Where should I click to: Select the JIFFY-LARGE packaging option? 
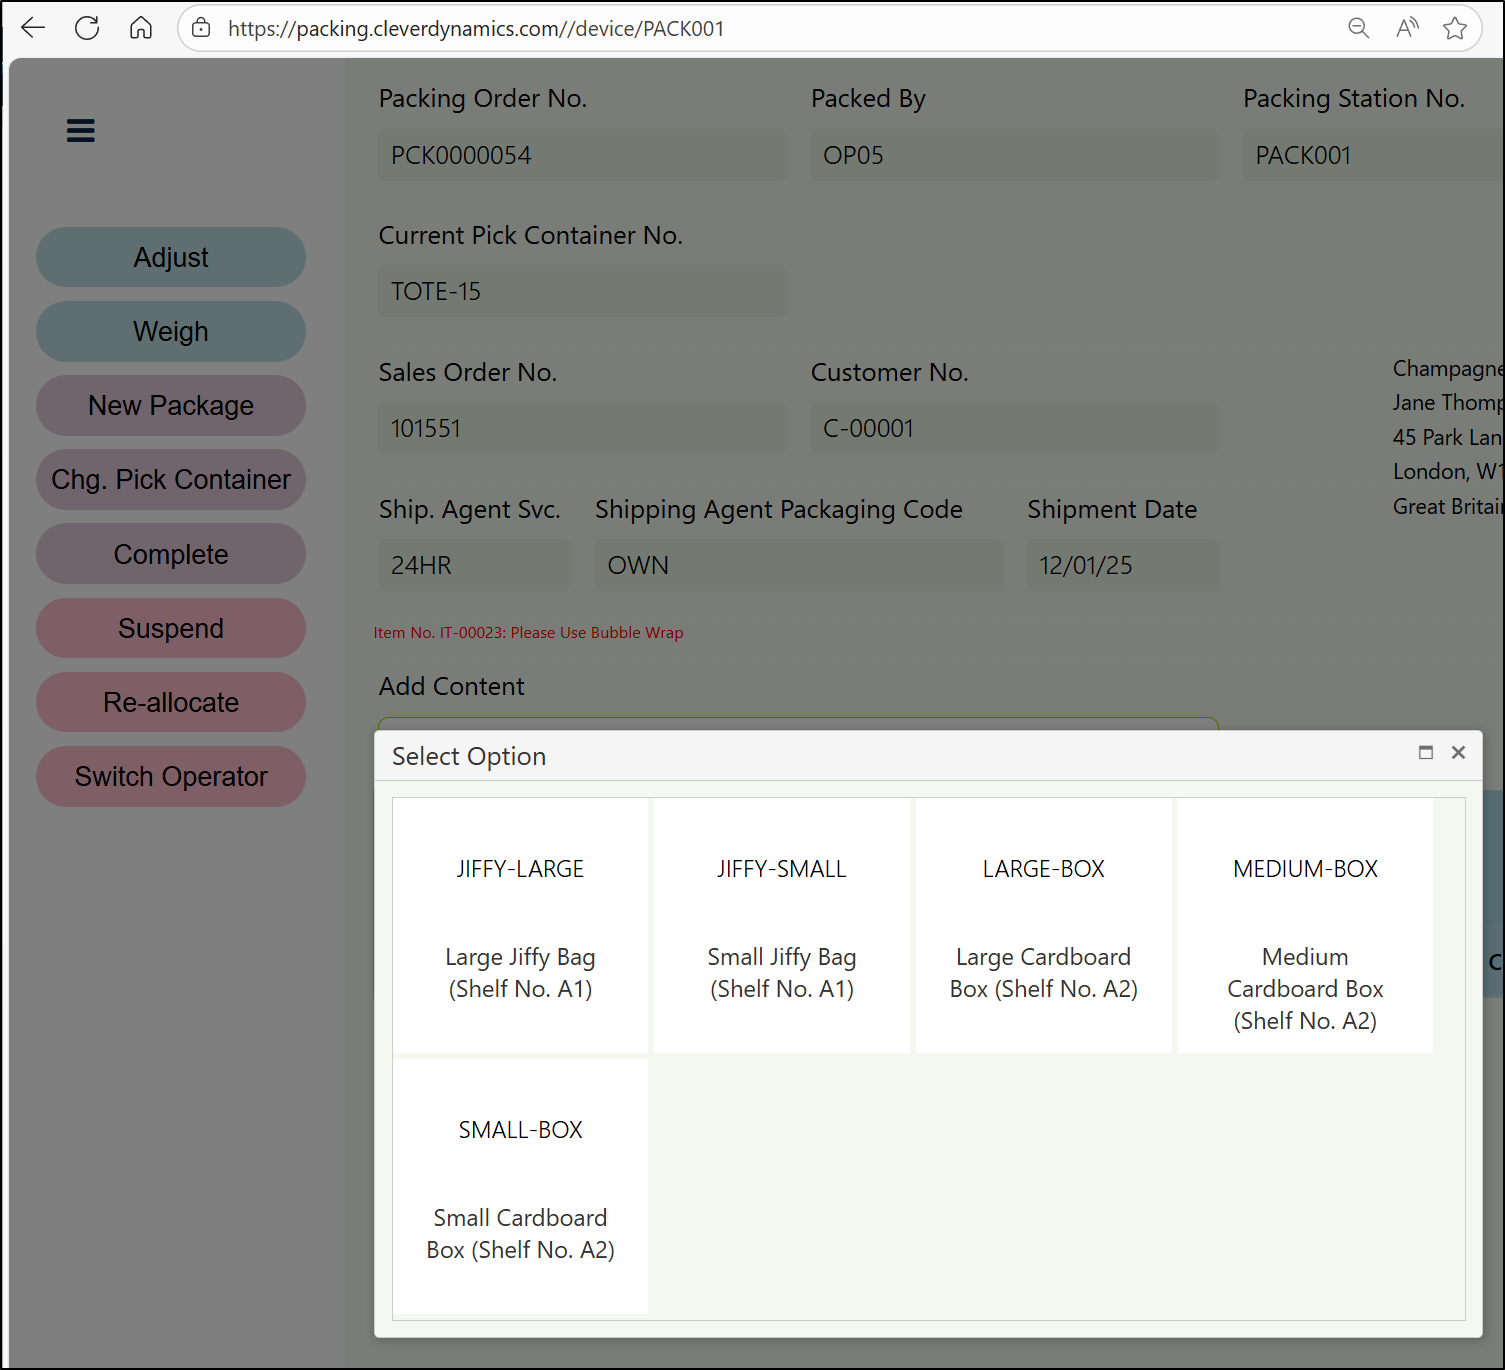tap(520, 925)
